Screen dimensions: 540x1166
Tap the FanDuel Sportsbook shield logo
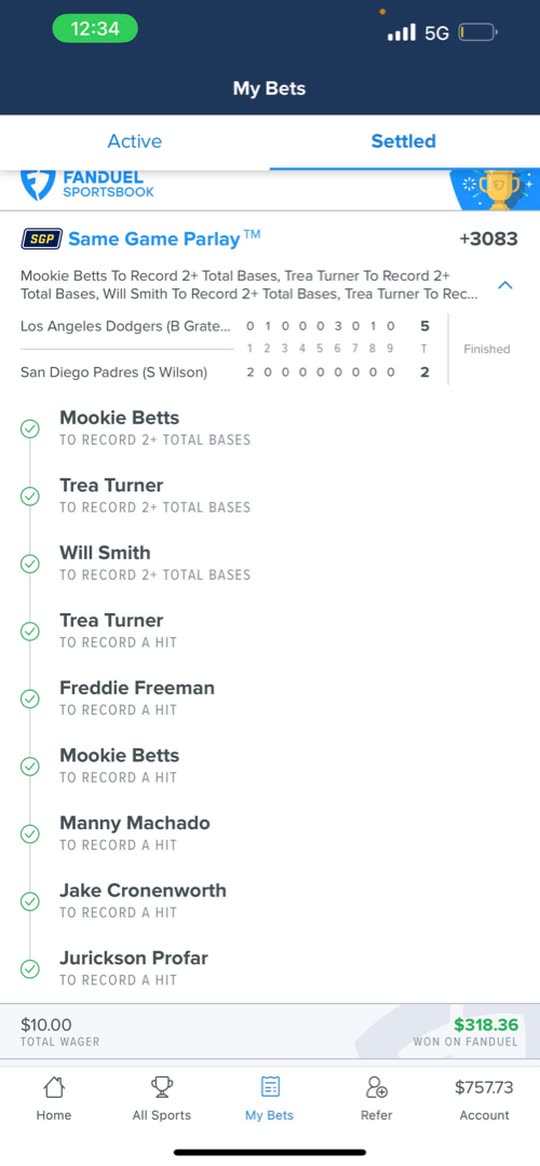[x=37, y=185]
